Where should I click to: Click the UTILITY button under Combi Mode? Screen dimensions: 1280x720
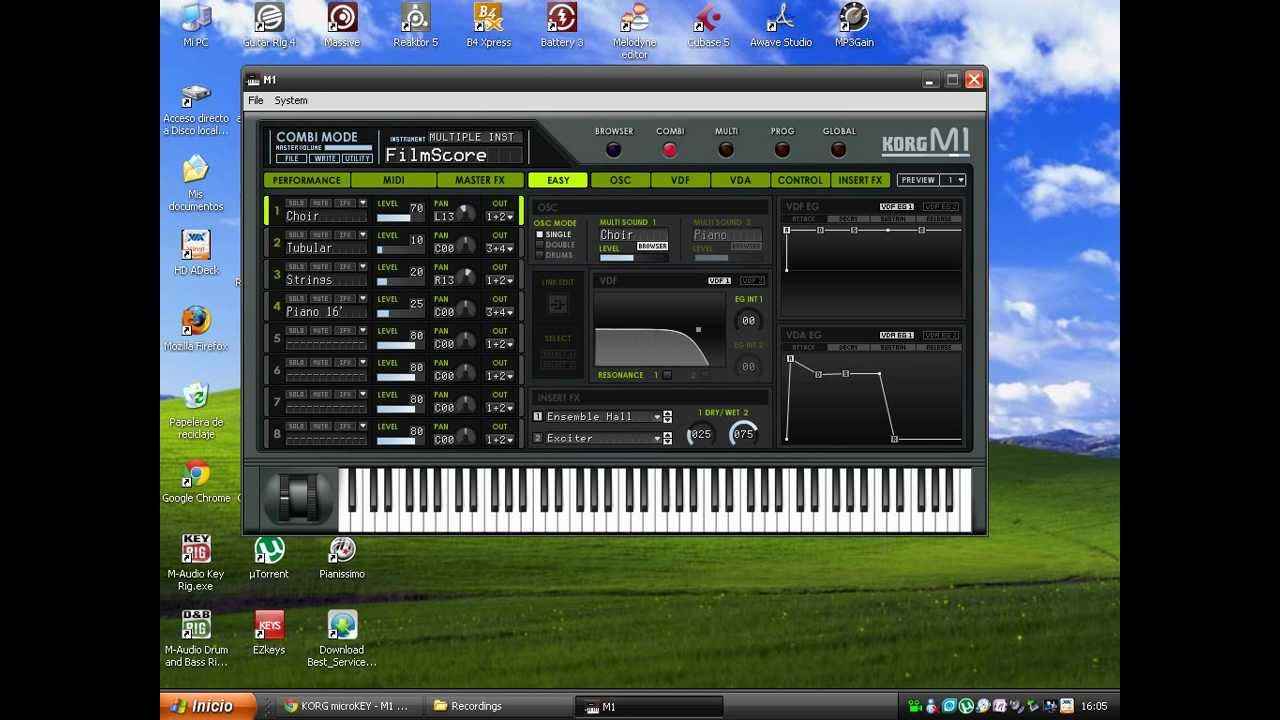click(x=357, y=158)
